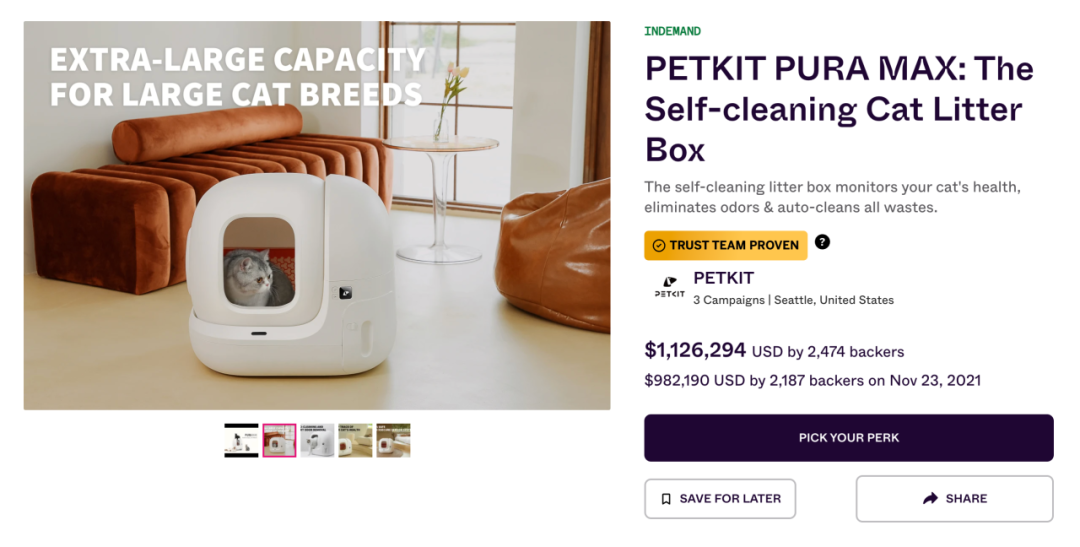Click the PETKIT brand logo
Screen dimensions: 1080x547
669,288
